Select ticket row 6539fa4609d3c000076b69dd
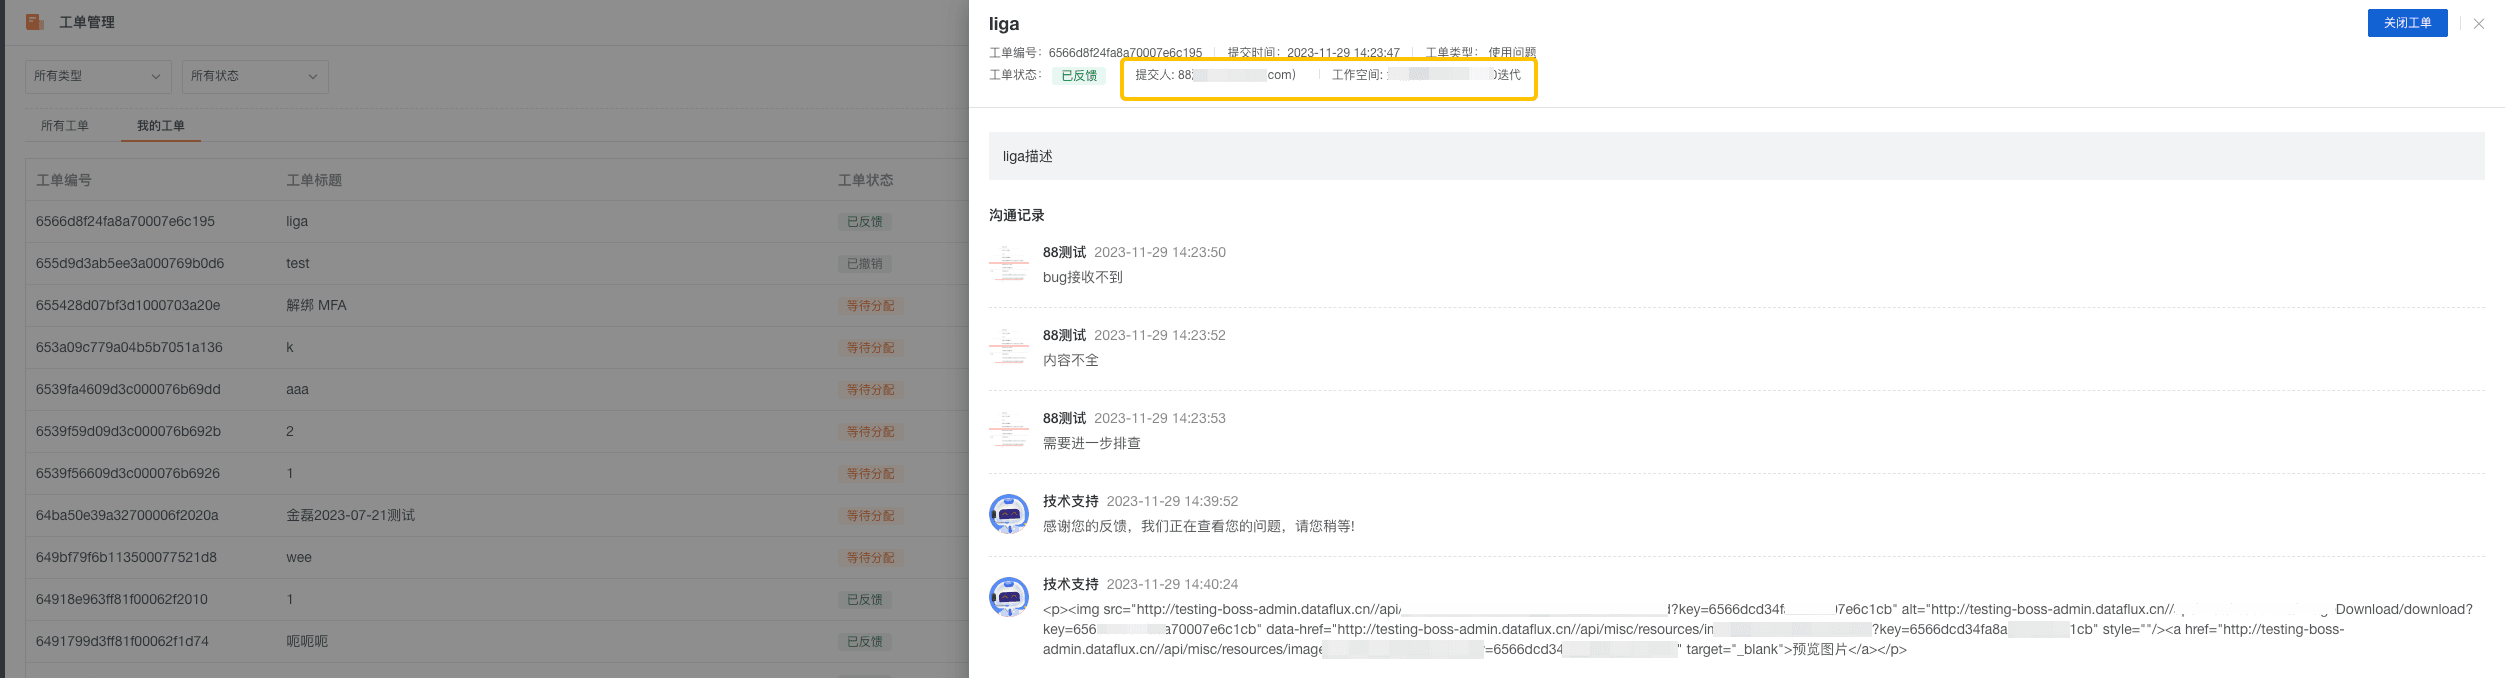This screenshot has height=678, width=2505. 496,389
